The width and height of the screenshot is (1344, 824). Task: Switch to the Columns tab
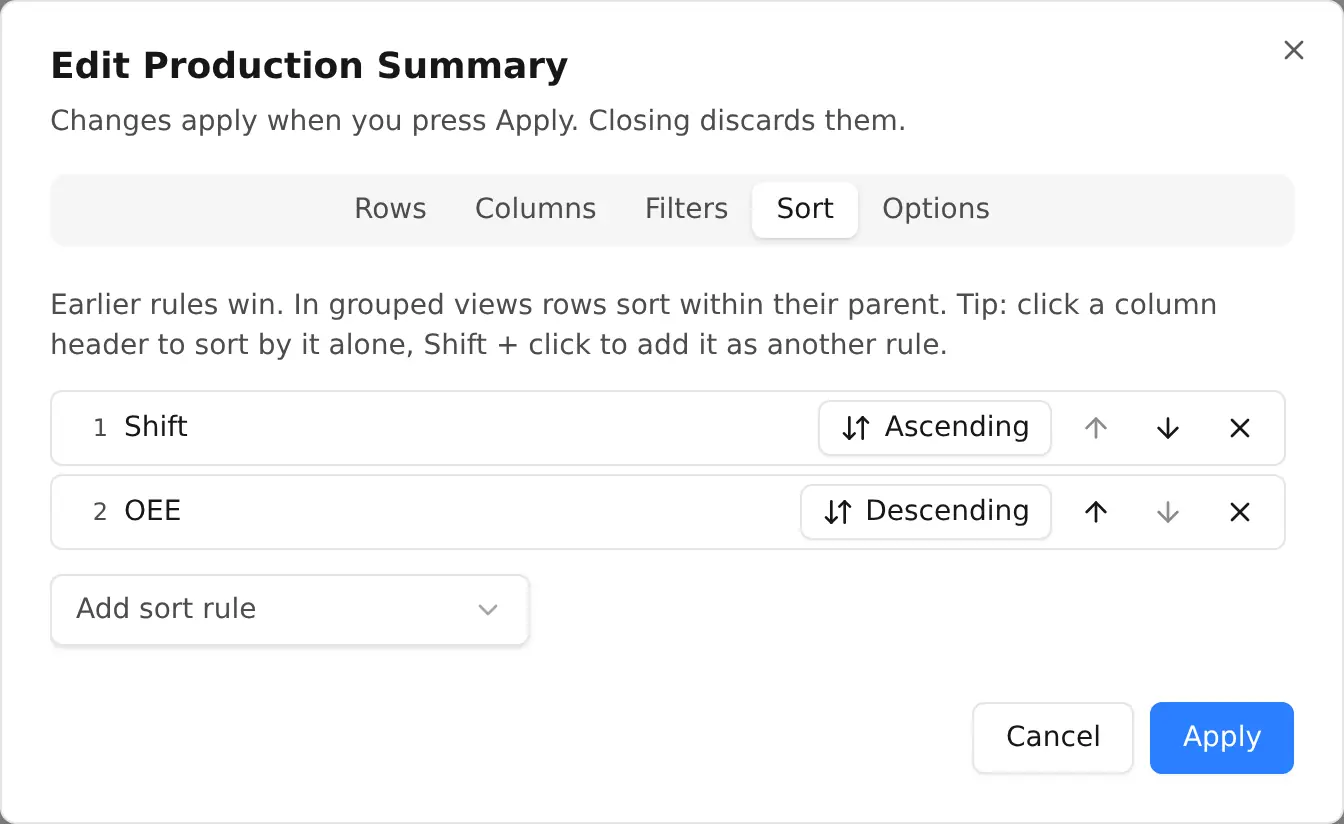point(535,209)
